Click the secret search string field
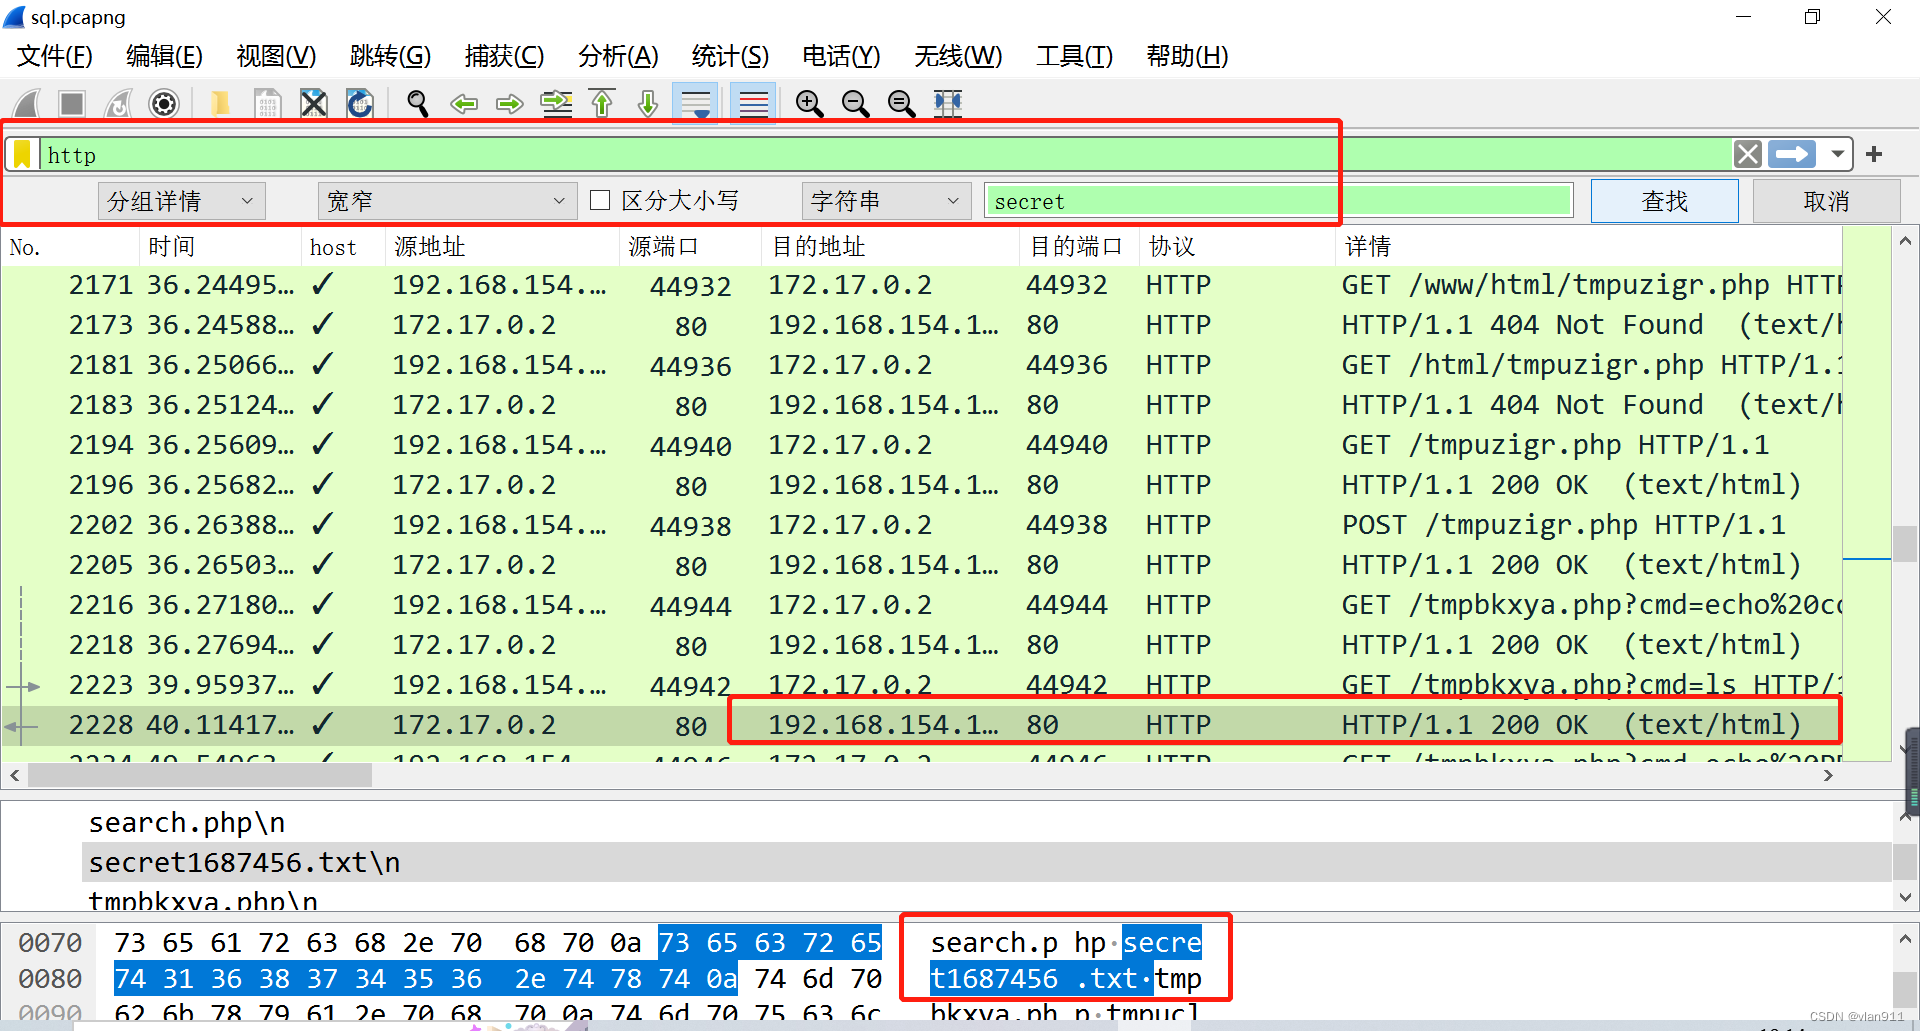 tap(1278, 201)
